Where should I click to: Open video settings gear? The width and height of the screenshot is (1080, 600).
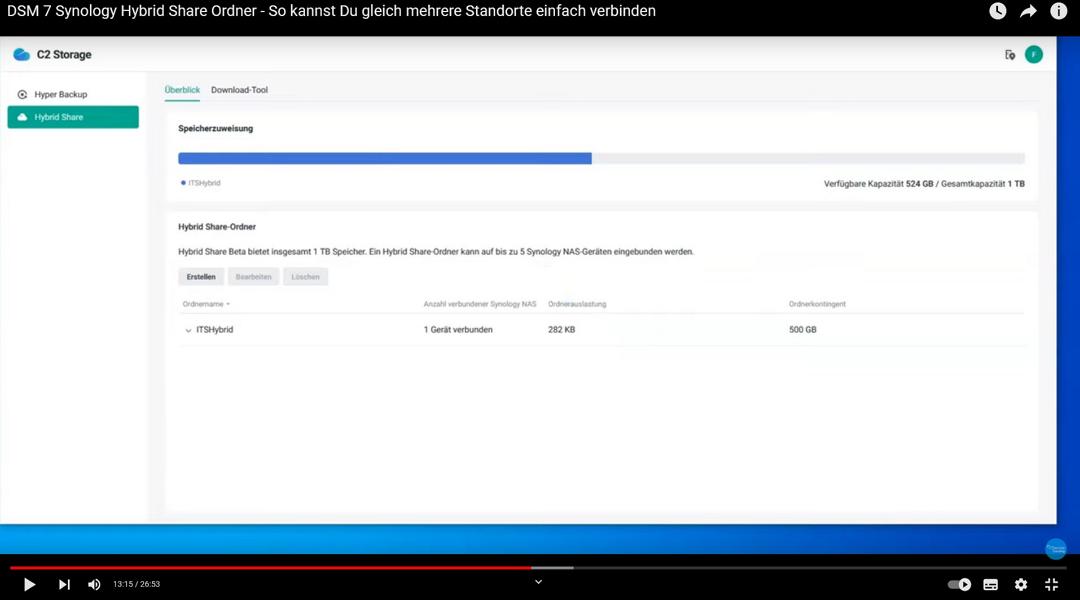pyautogui.click(x=1021, y=584)
